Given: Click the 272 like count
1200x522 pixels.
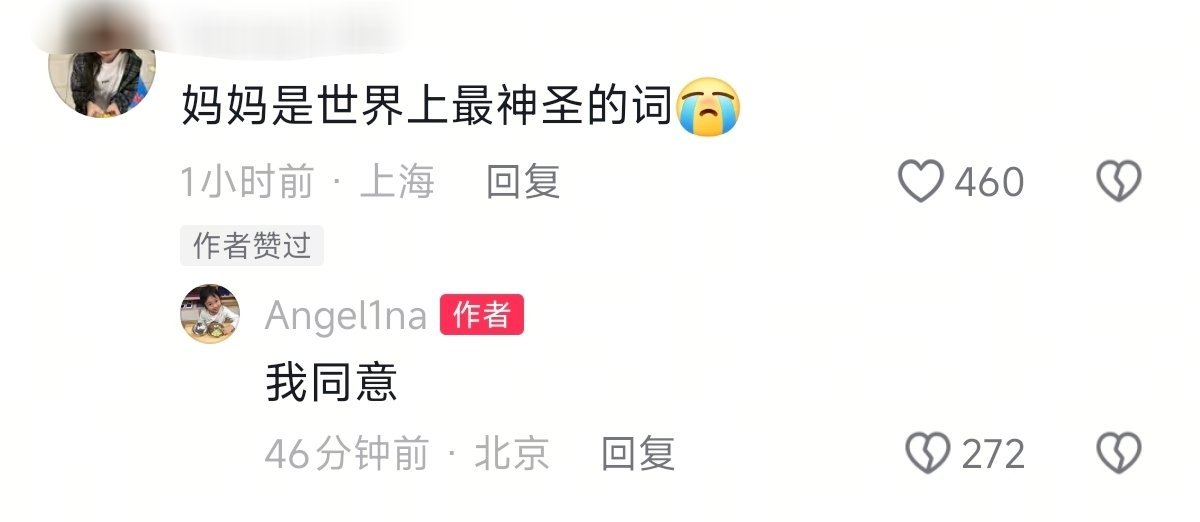Looking at the screenshot, I should (x=994, y=453).
